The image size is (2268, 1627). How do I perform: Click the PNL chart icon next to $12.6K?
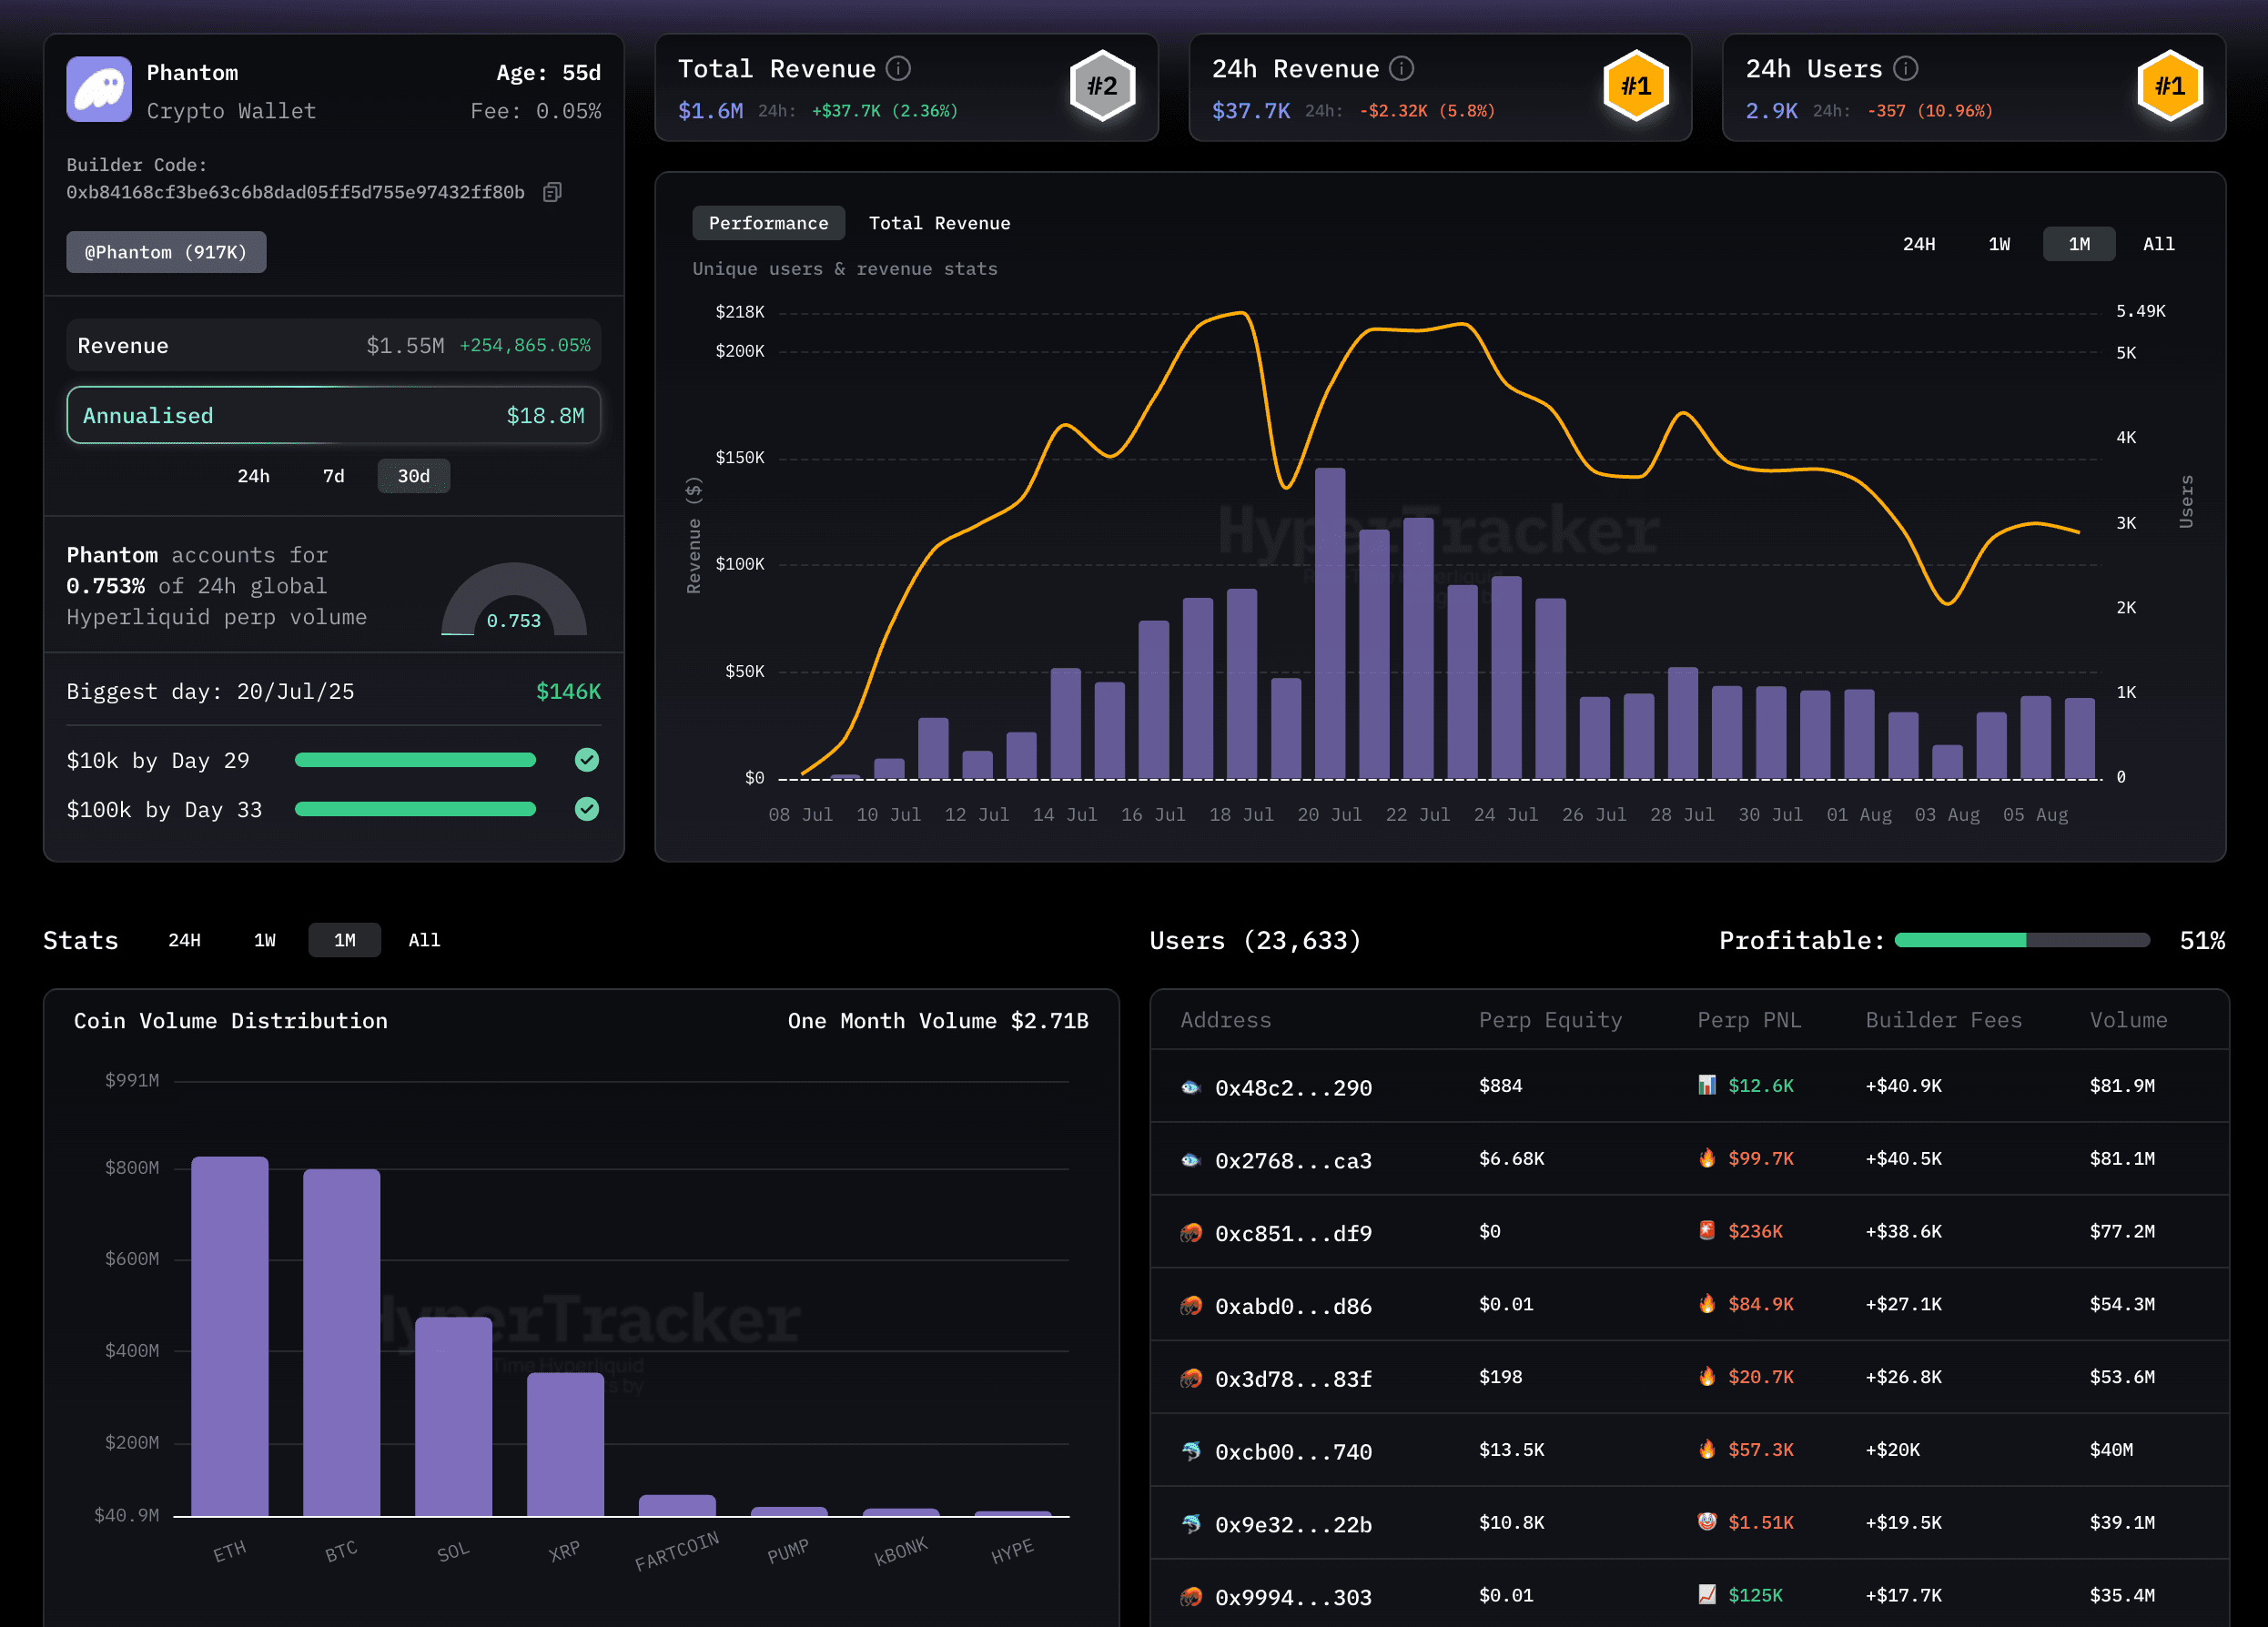click(1707, 1085)
